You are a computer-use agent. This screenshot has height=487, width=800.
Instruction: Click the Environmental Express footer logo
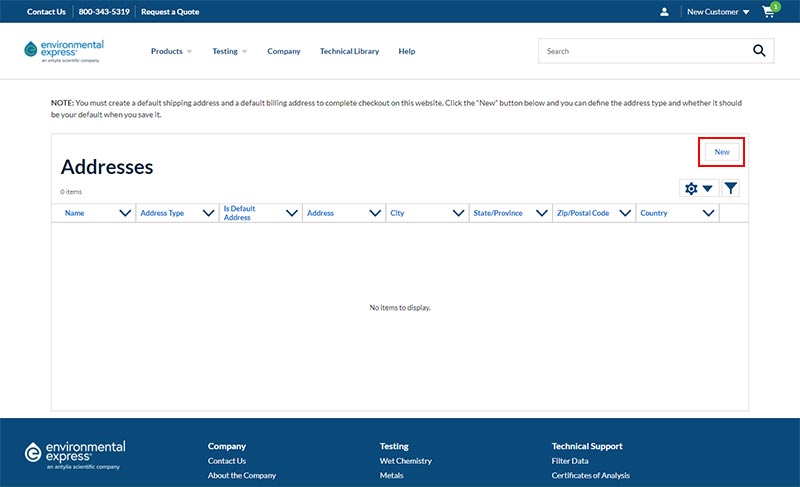[x=74, y=454]
